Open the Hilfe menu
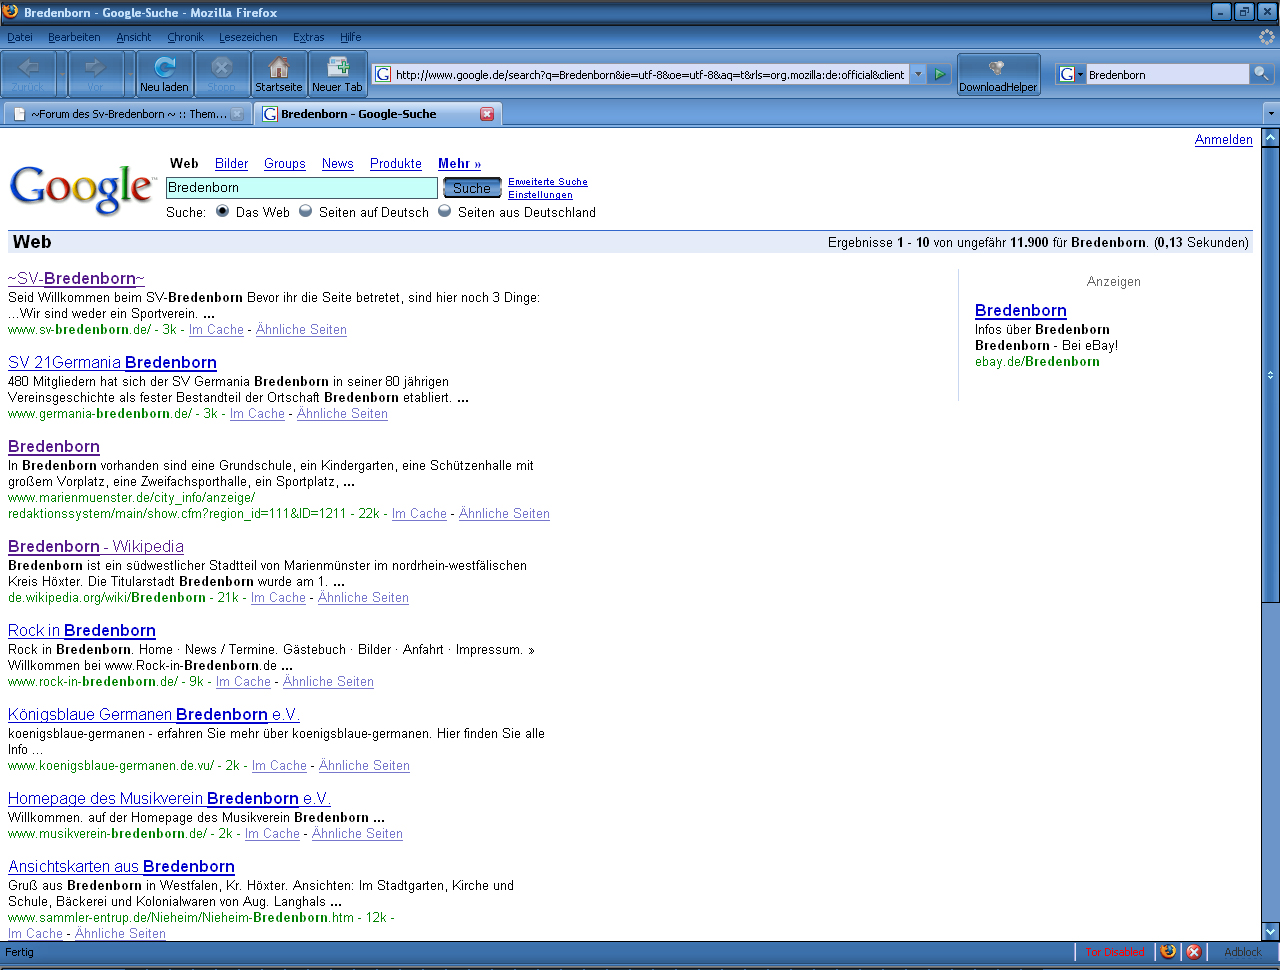Image resolution: width=1280 pixels, height=970 pixels. (350, 37)
